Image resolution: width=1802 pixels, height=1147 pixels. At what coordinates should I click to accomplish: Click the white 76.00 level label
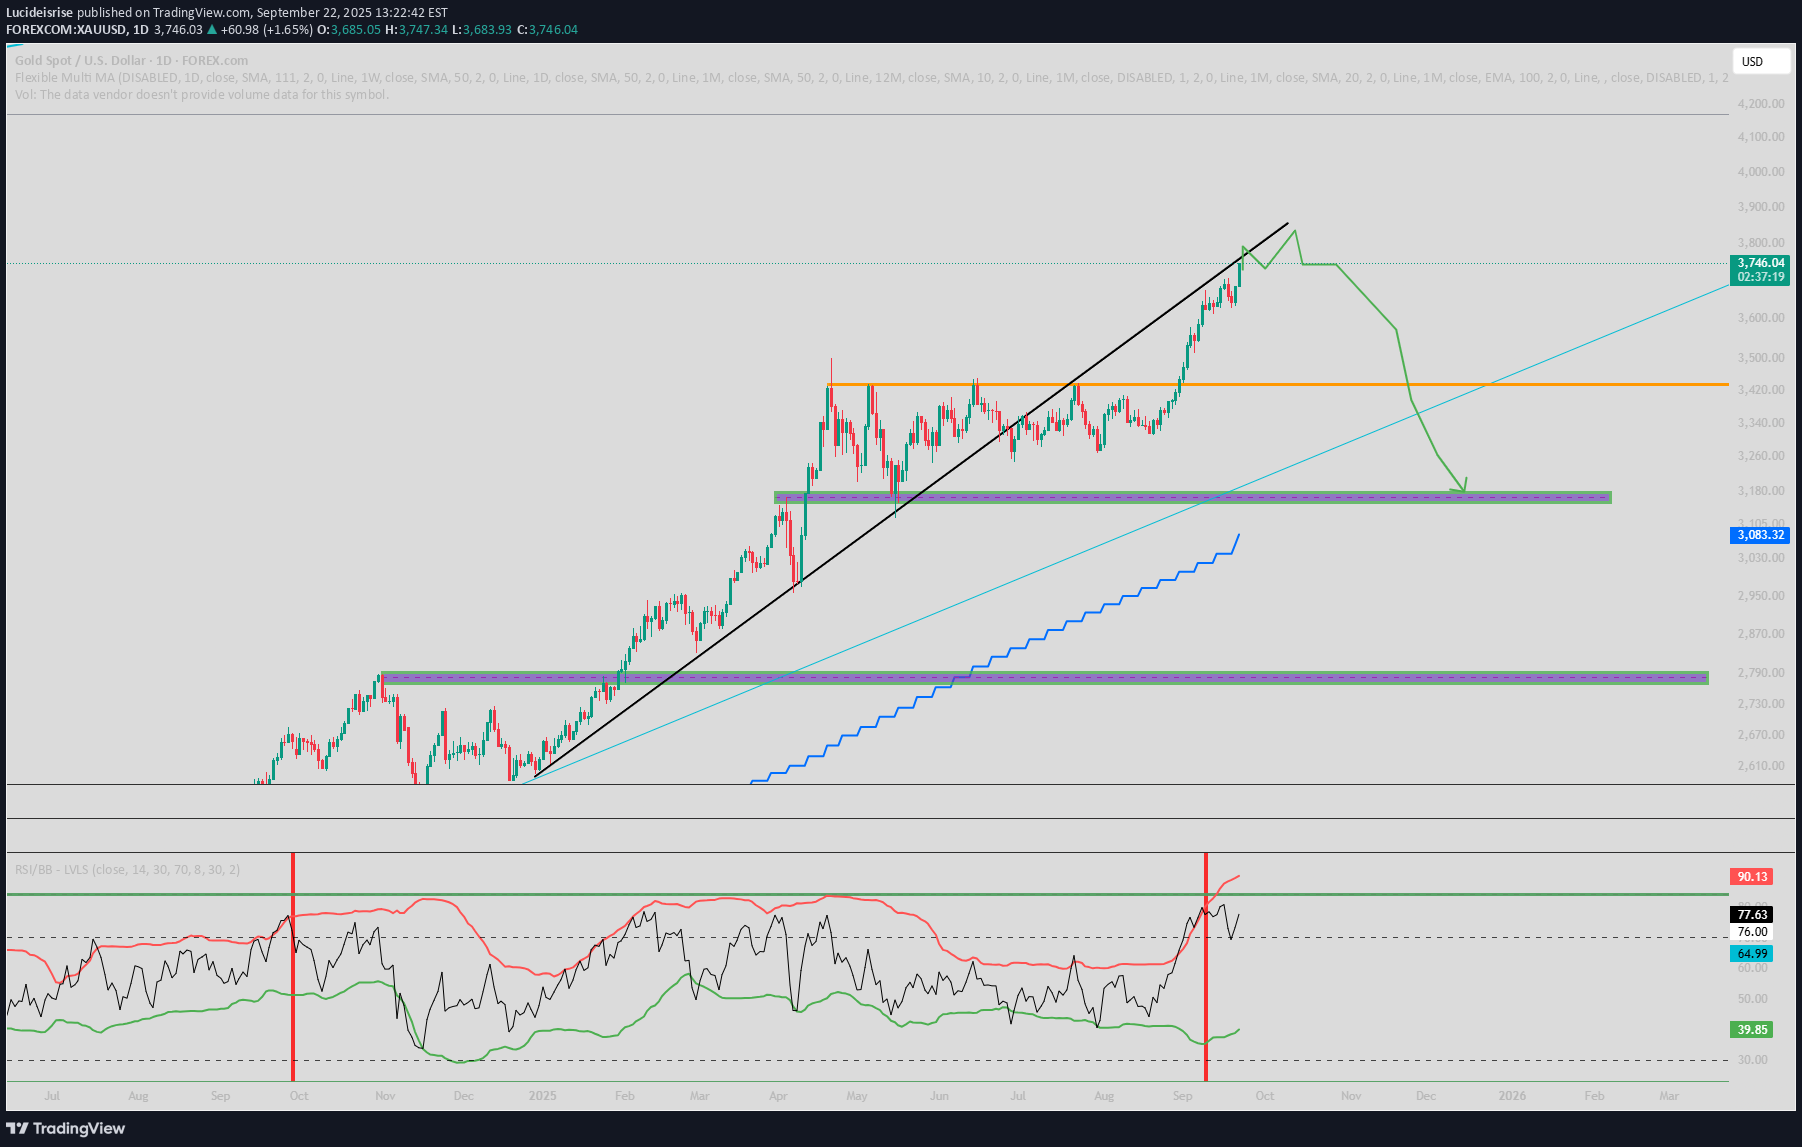pos(1752,932)
